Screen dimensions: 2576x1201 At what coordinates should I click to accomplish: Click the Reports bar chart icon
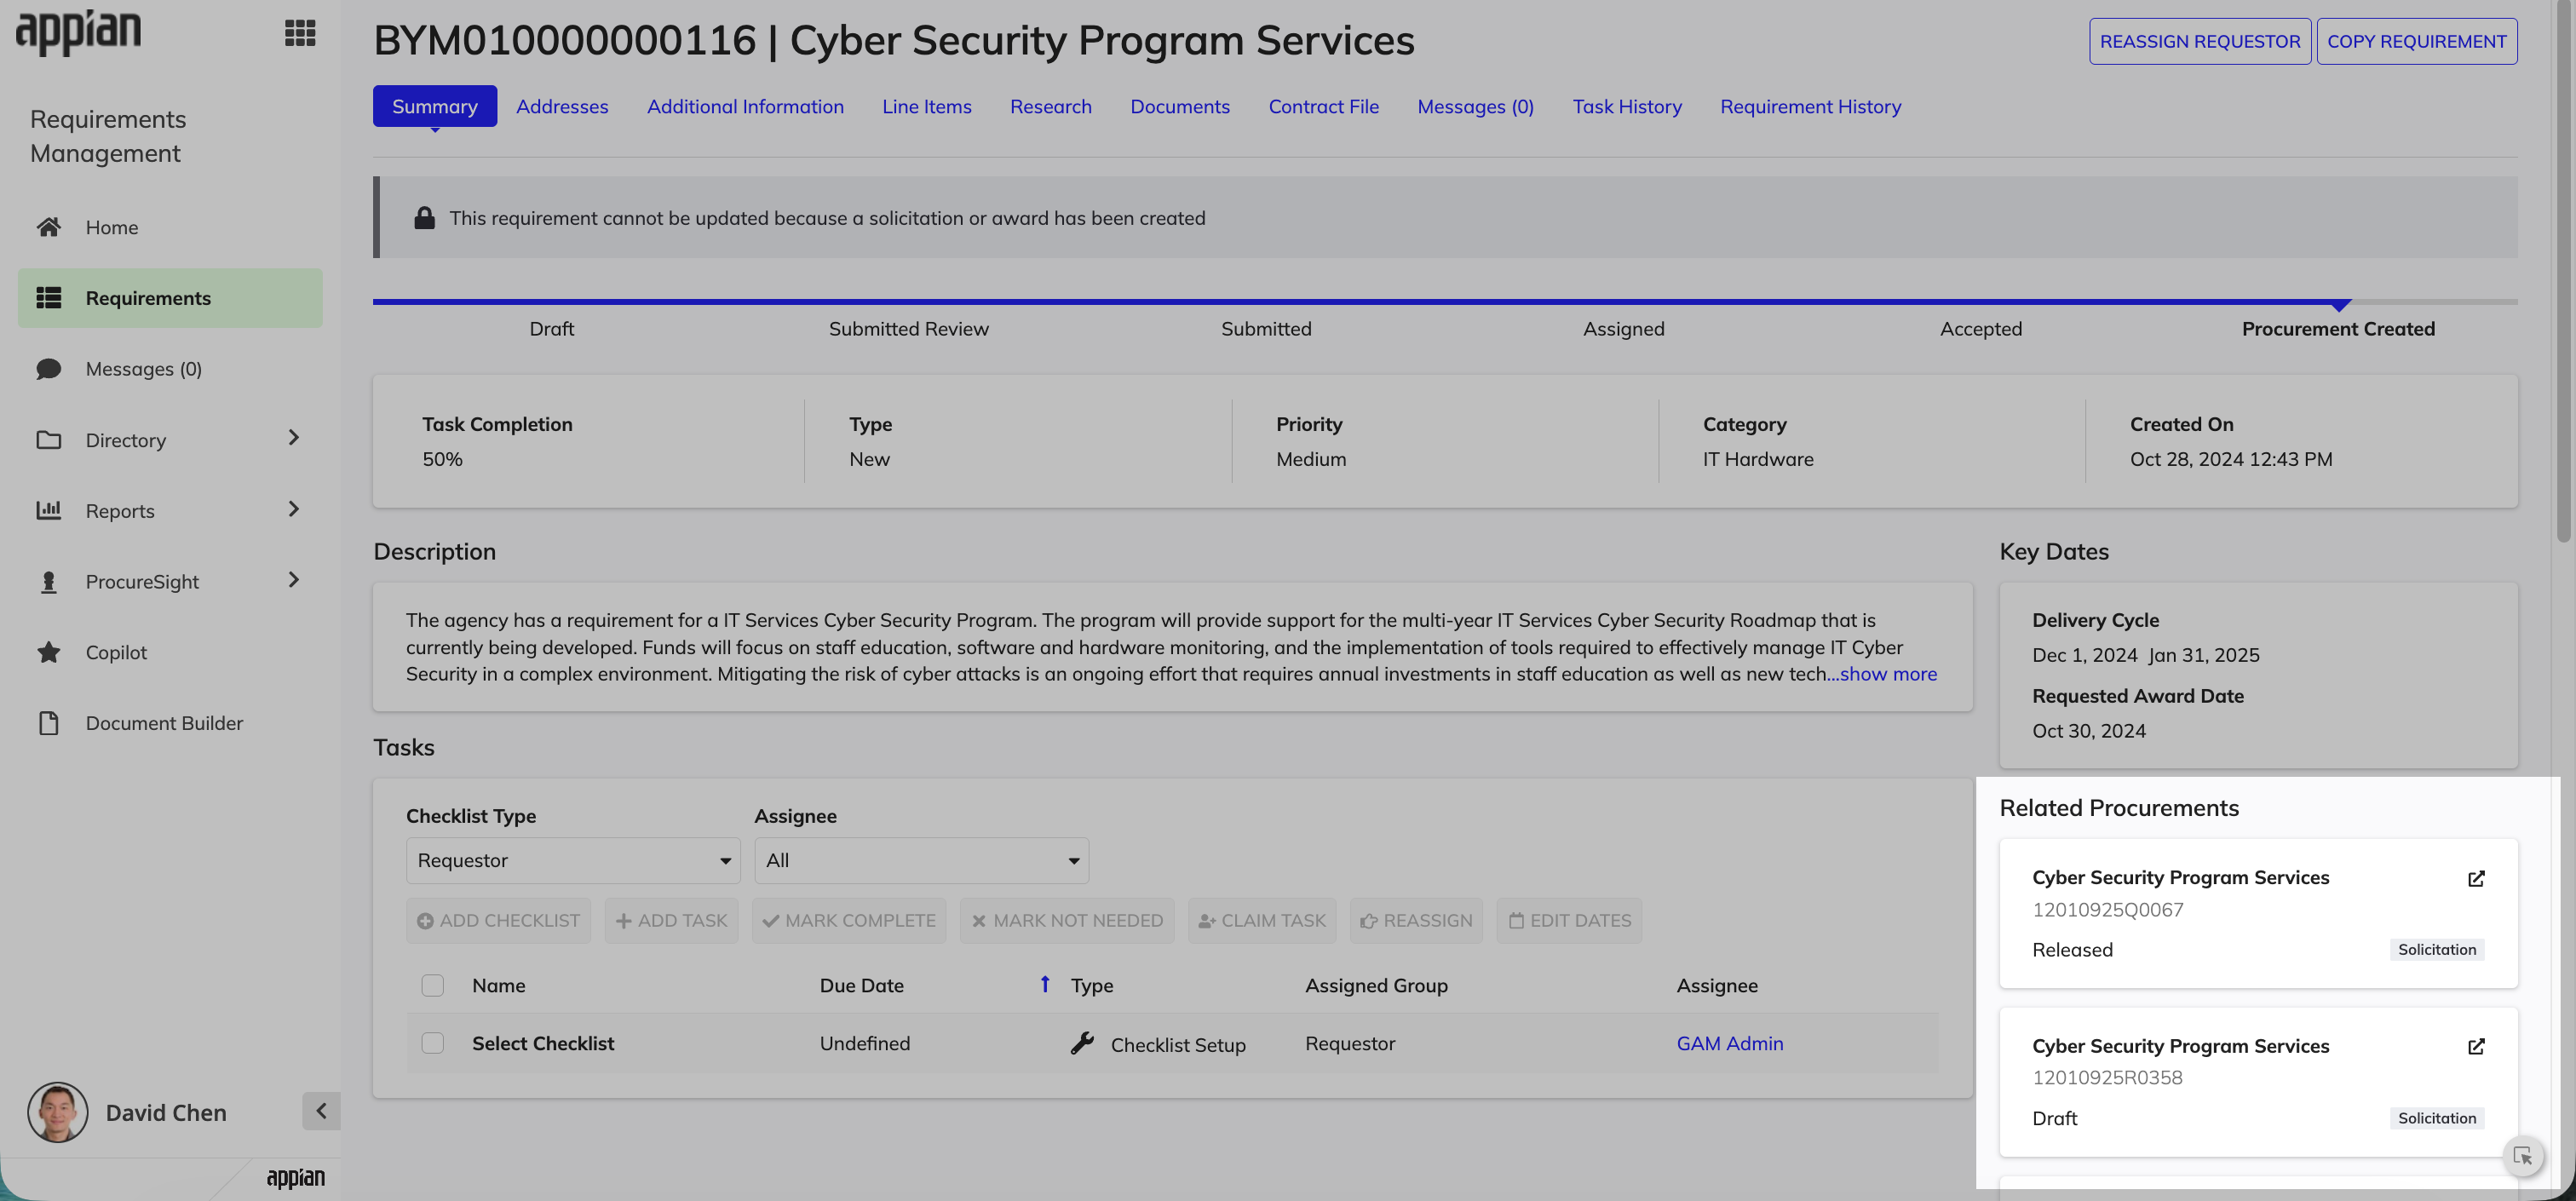49,510
